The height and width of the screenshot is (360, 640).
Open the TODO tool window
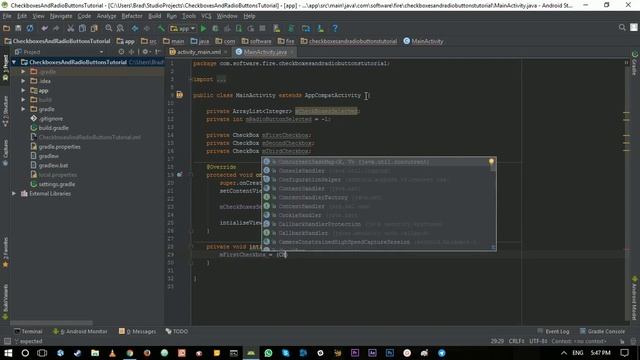tap(177, 331)
